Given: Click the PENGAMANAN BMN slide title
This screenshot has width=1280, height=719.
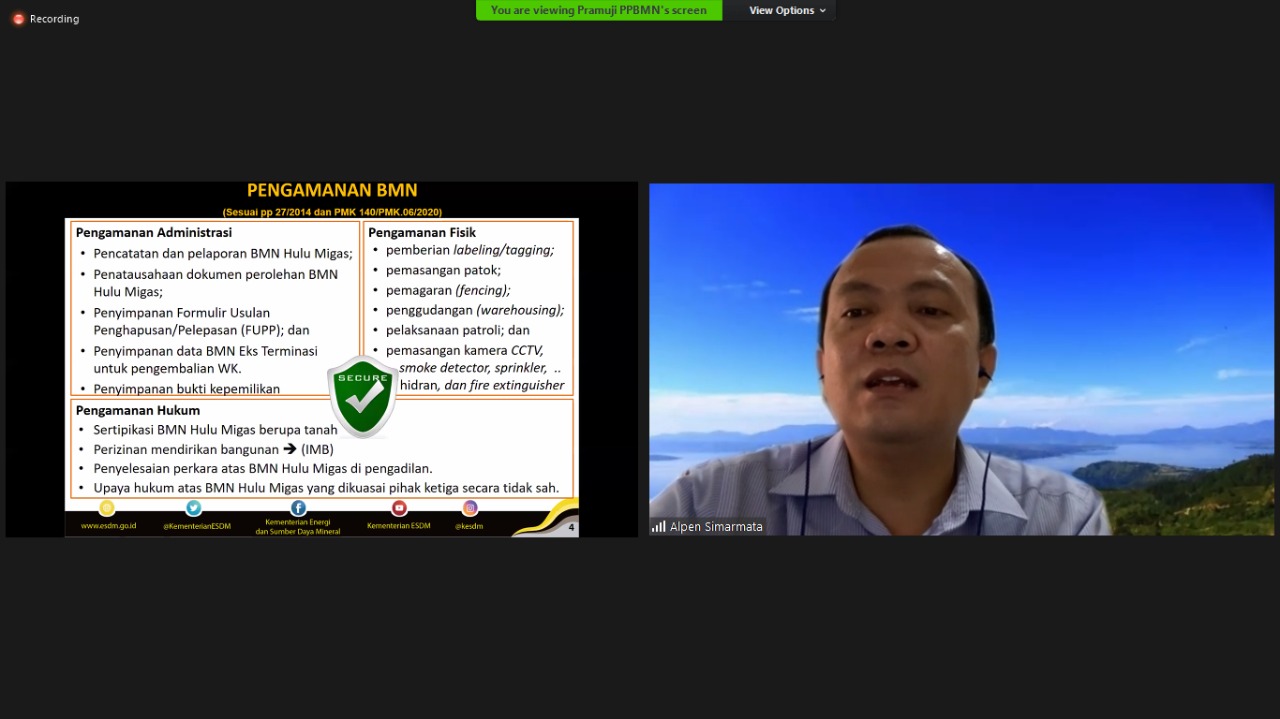Looking at the screenshot, I should tap(332, 190).
